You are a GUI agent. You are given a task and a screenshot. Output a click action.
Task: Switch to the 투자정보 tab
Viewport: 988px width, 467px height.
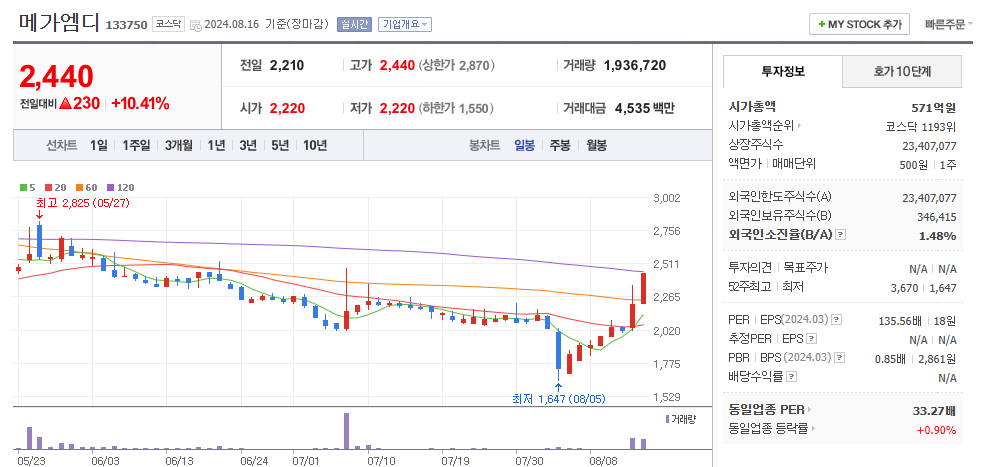click(x=783, y=71)
